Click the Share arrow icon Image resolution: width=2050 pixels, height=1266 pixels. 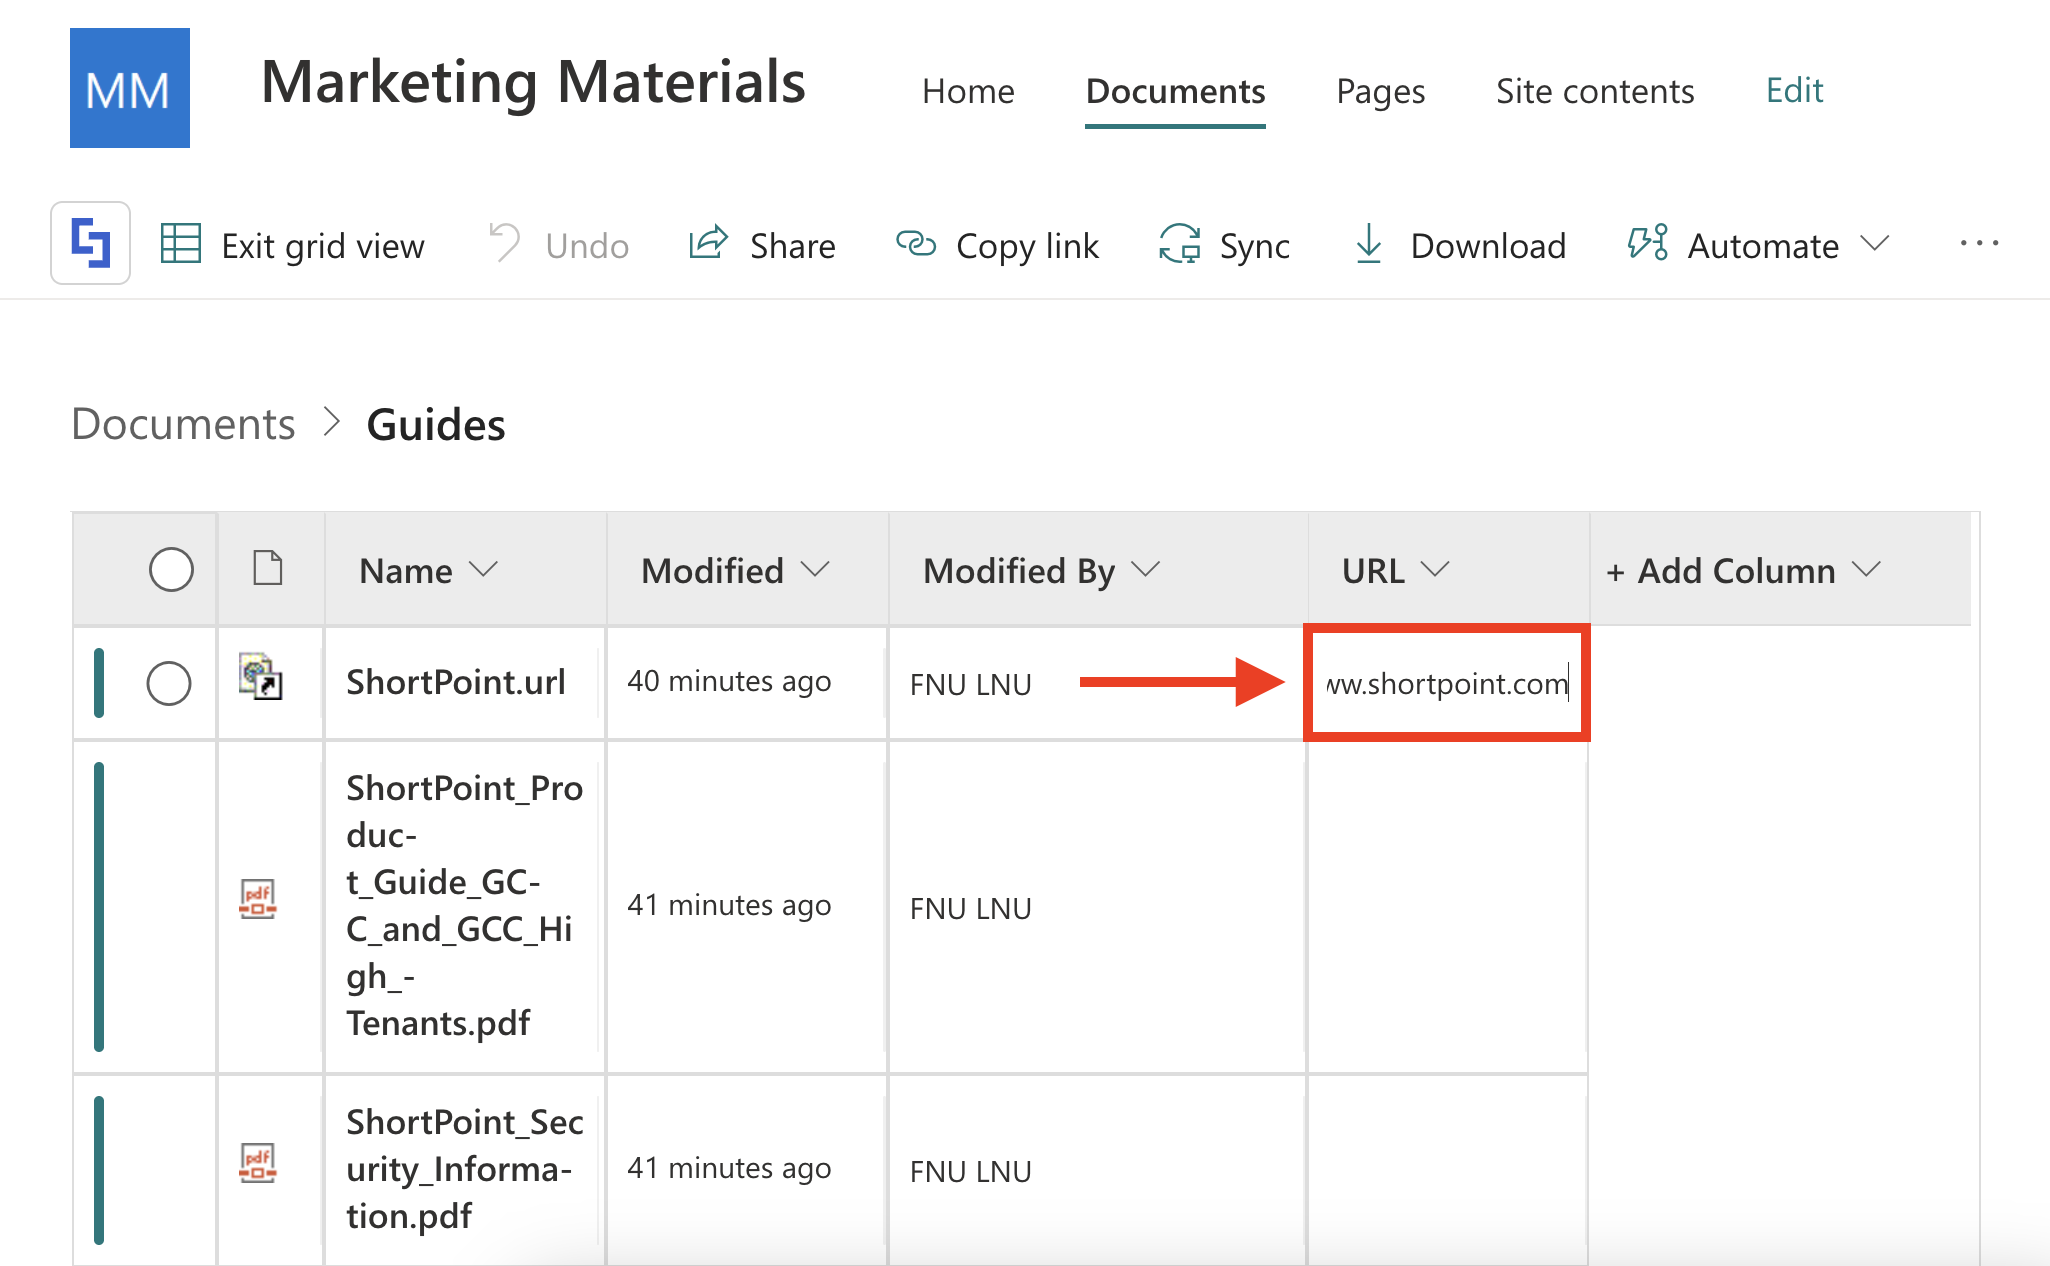pyautogui.click(x=708, y=243)
